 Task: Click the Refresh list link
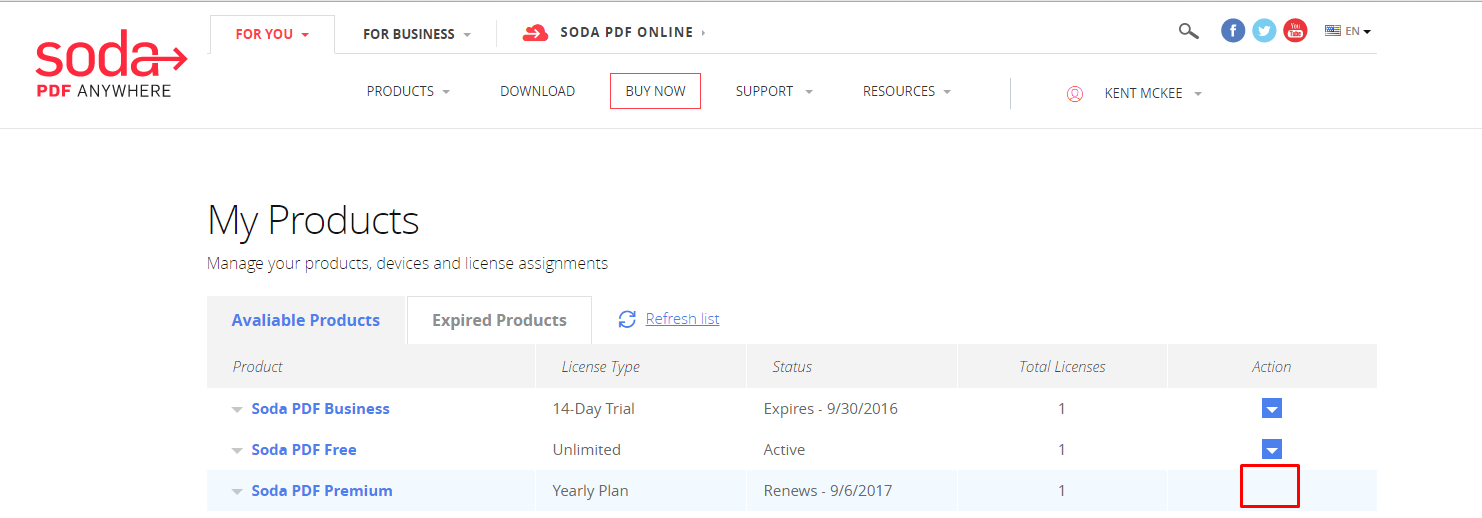click(682, 319)
